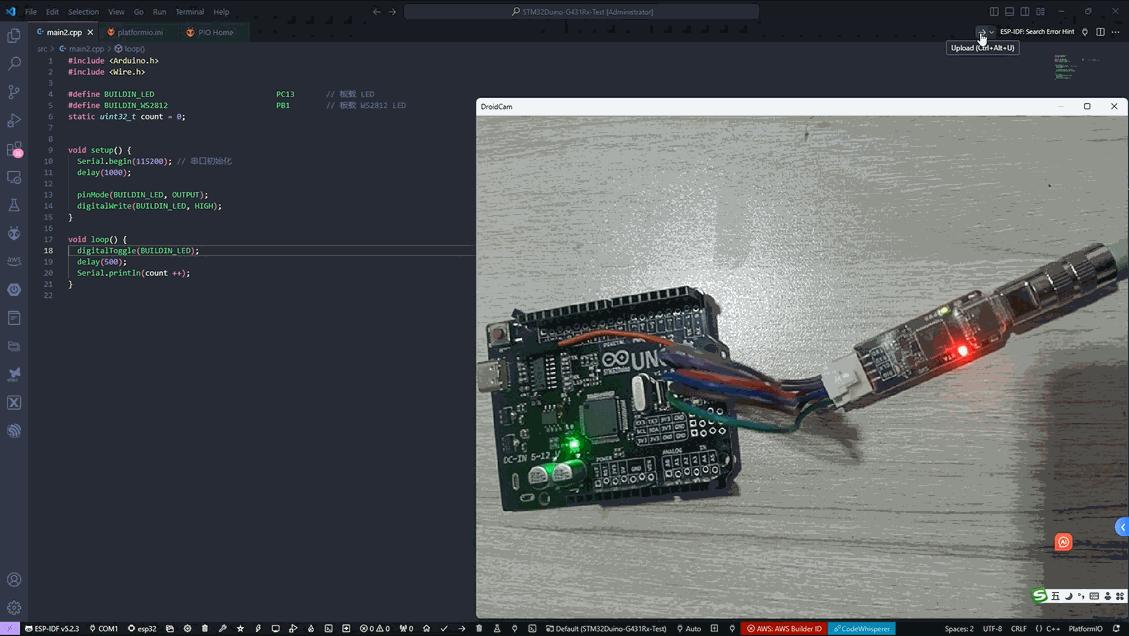This screenshot has height=636, width=1129.
Task: Open the Extensions view in the activity bar
Action: (x=14, y=149)
